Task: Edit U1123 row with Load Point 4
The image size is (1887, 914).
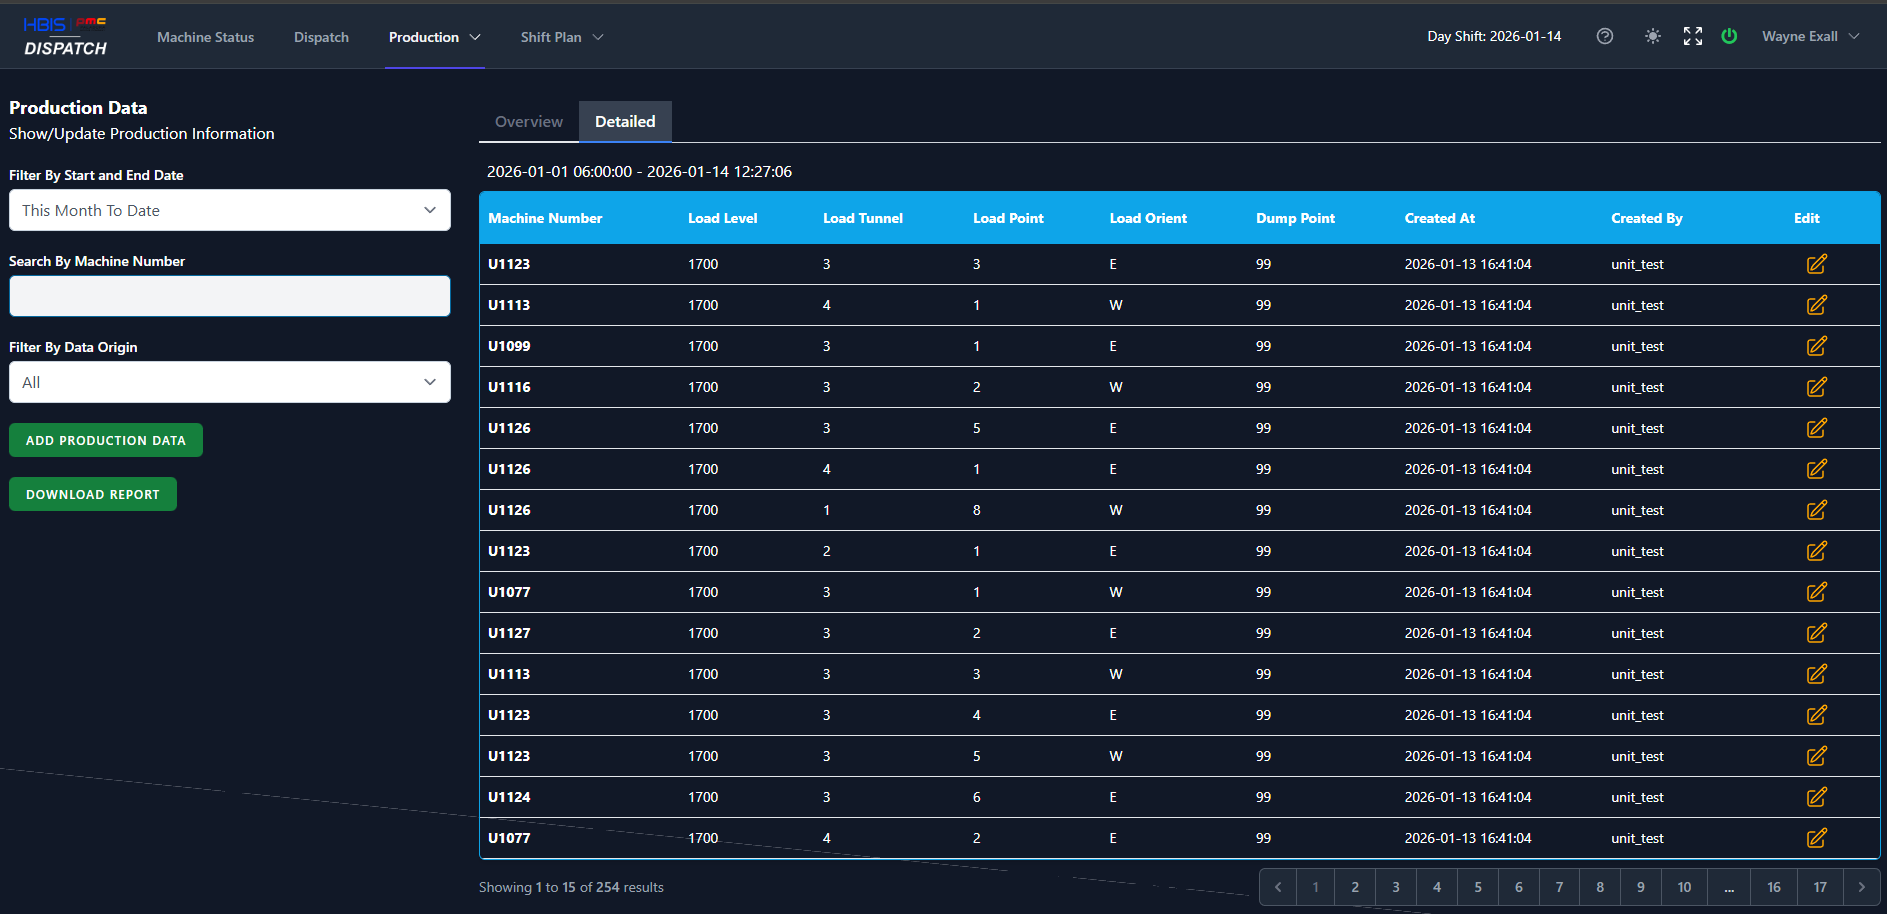Action: click(x=1817, y=715)
